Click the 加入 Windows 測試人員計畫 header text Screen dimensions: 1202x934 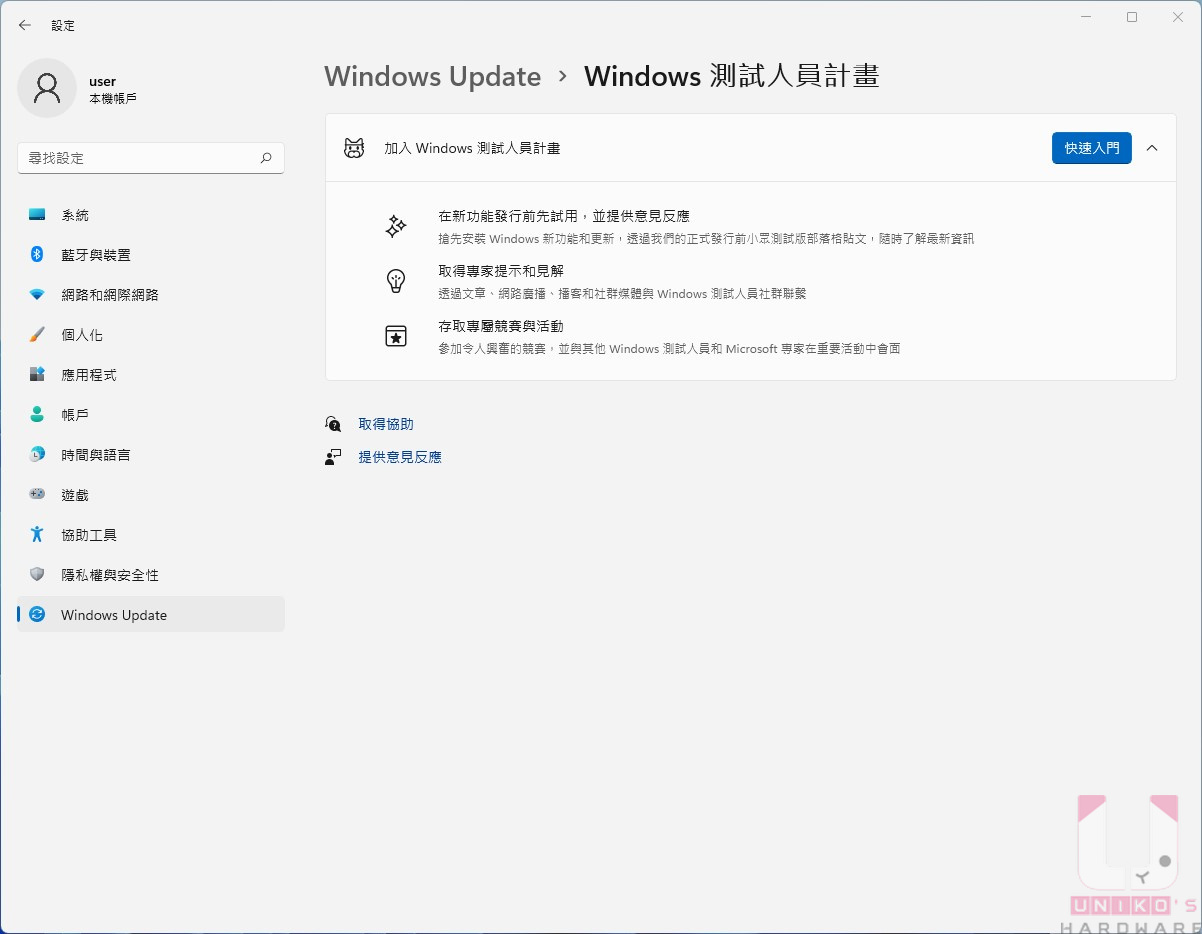pyautogui.click(x=472, y=148)
